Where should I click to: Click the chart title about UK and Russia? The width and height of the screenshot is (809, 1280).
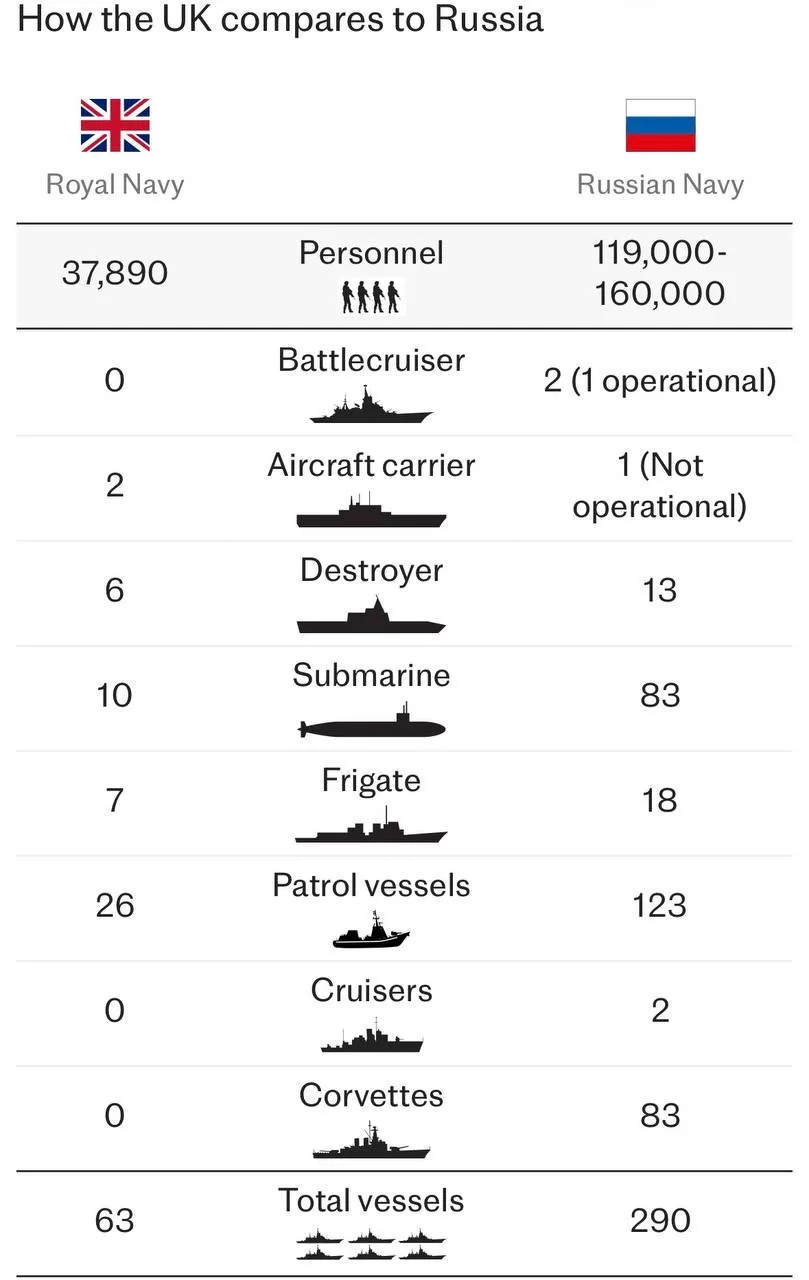[281, 20]
